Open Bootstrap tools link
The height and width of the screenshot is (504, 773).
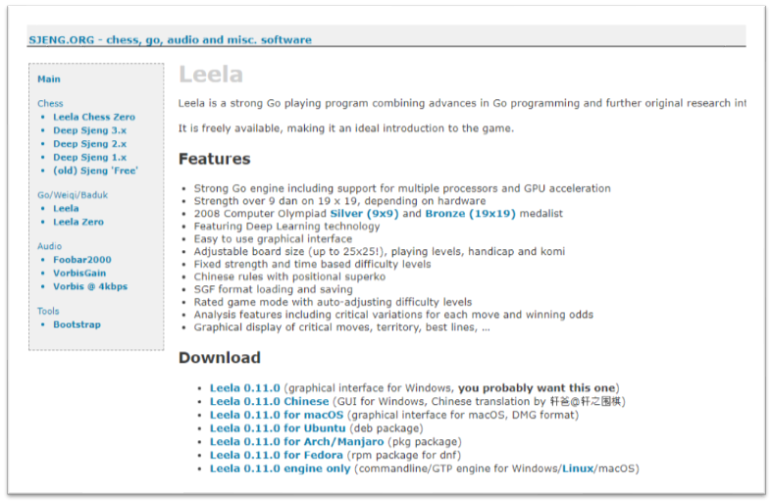pyautogui.click(x=77, y=324)
